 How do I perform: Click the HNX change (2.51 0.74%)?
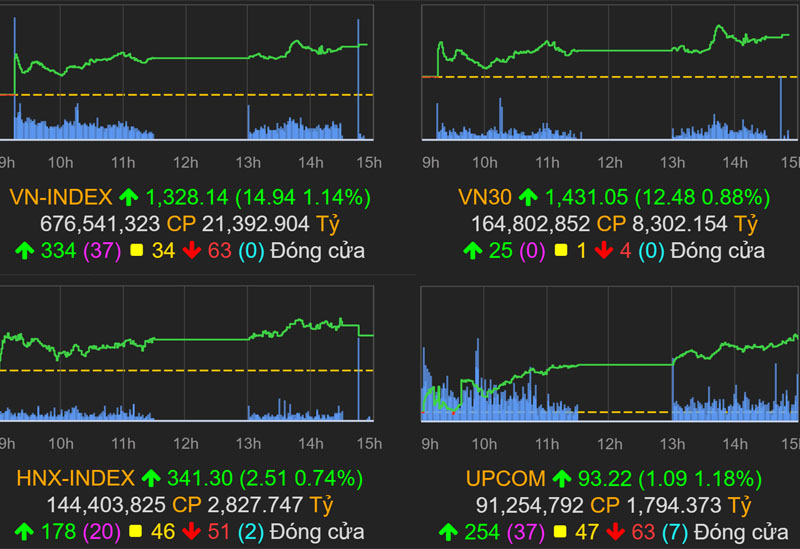click(302, 479)
